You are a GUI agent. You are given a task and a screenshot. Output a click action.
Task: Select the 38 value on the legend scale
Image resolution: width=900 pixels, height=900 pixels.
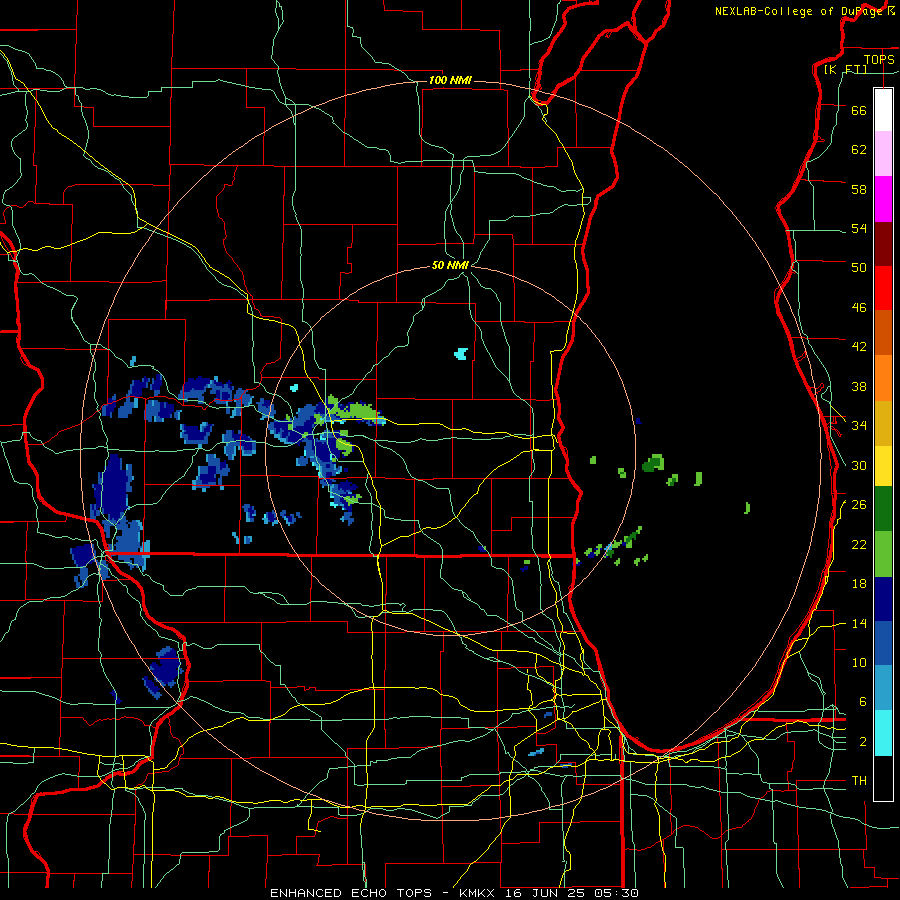pyautogui.click(x=859, y=386)
